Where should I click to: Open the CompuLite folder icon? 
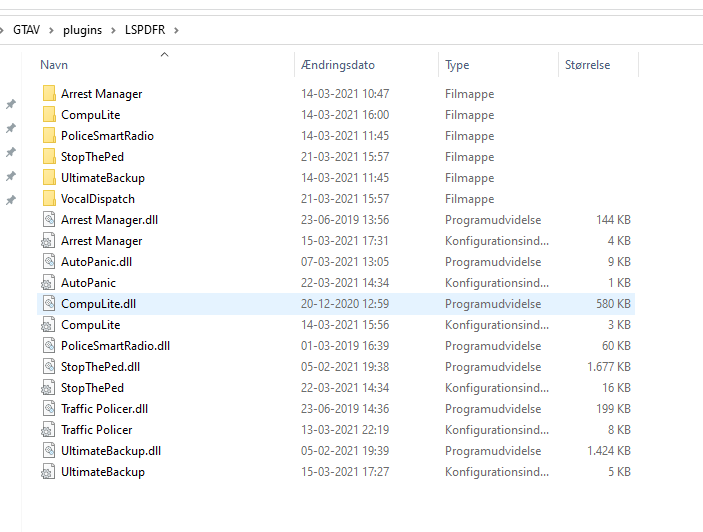point(49,115)
